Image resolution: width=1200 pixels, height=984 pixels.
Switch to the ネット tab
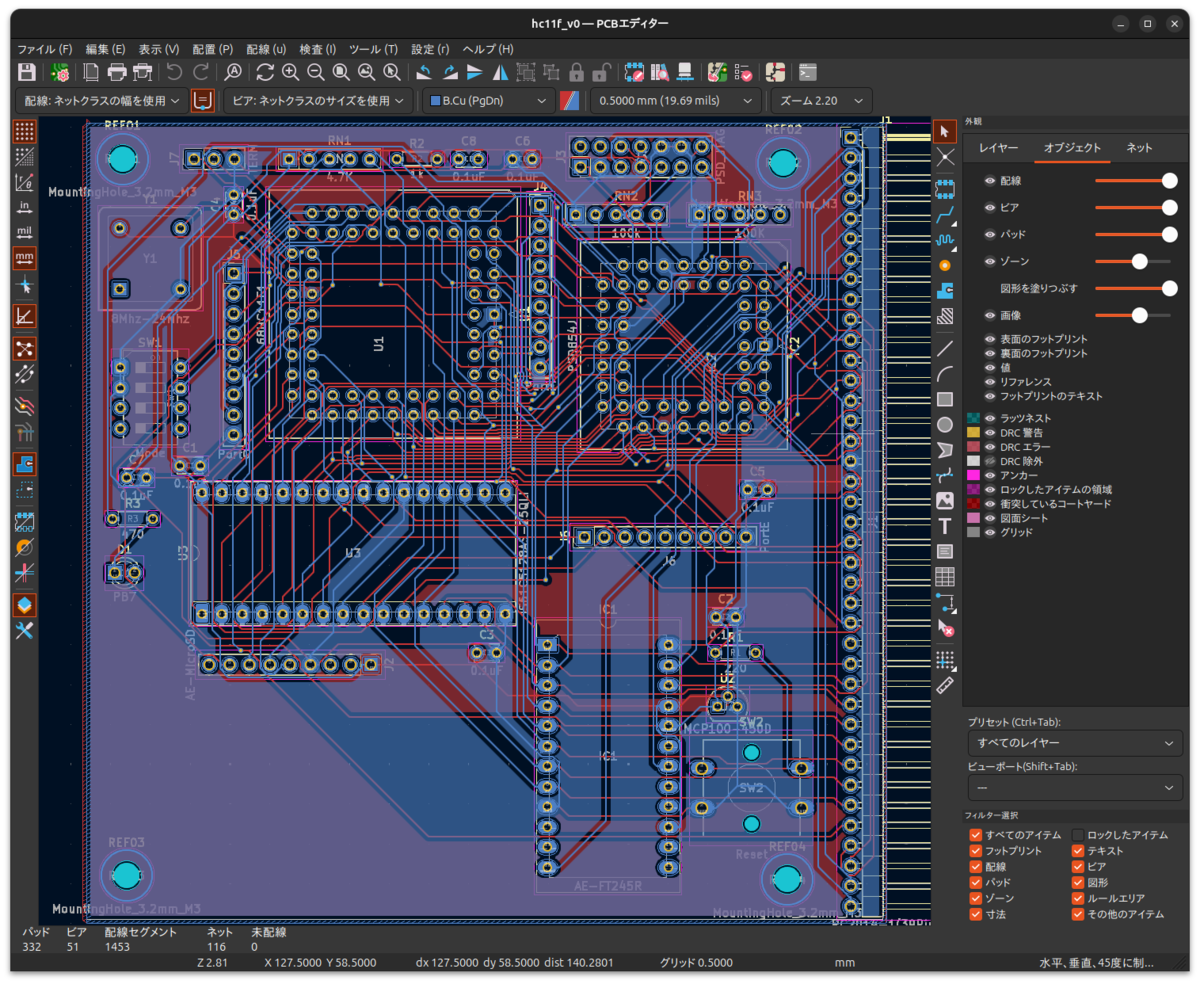click(1139, 148)
